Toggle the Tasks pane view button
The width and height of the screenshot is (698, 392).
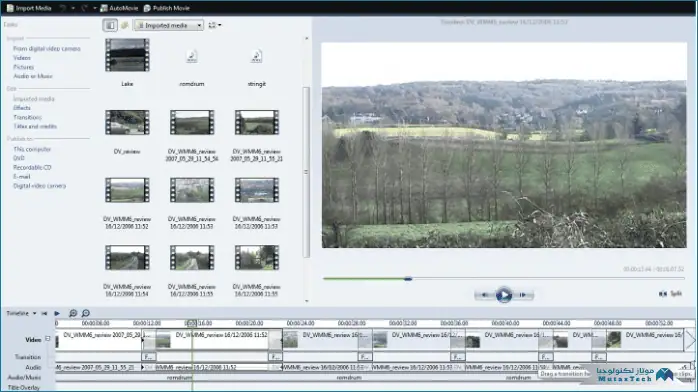110,25
